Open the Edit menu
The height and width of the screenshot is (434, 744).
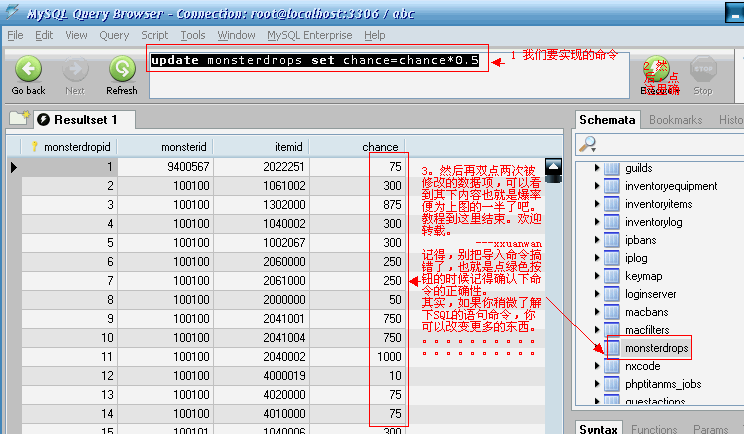coord(44,35)
